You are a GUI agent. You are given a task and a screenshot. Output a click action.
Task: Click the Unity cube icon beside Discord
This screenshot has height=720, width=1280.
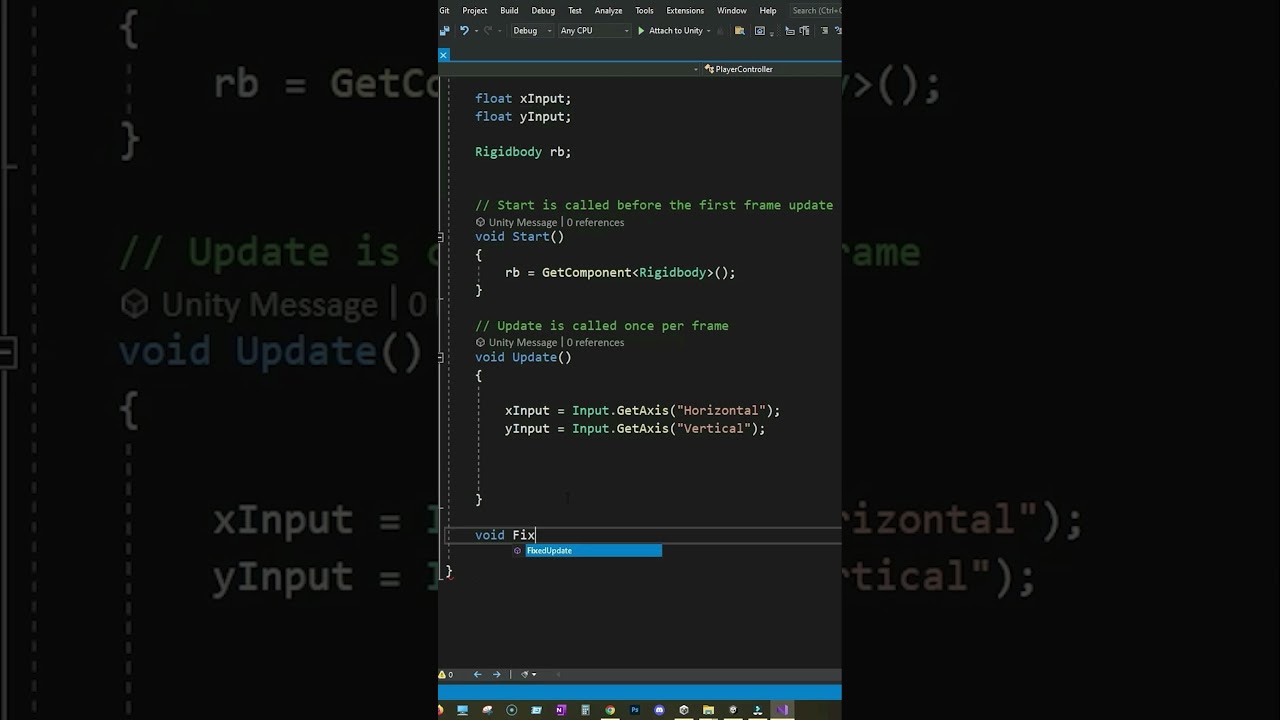coord(684,710)
